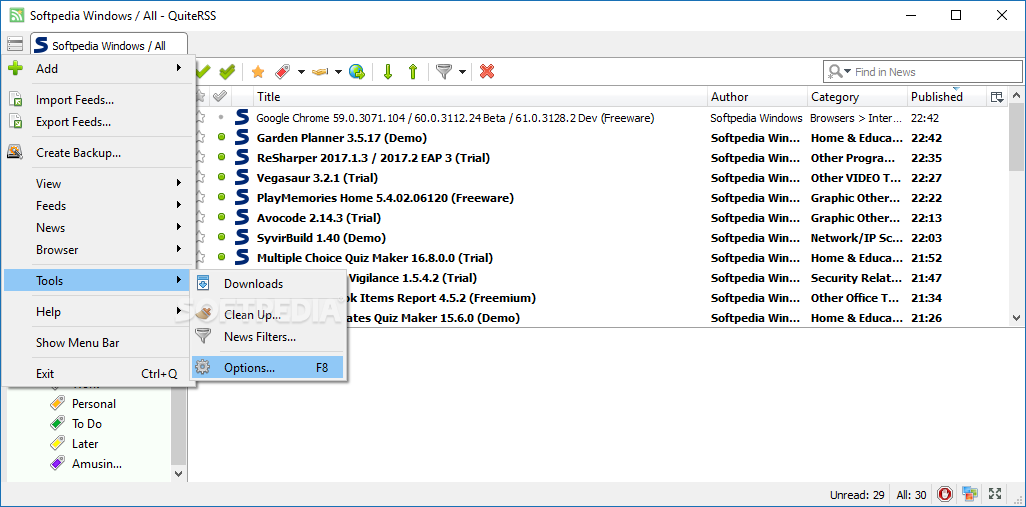
Task: Click the fullscreen arrows status icon
Action: (995, 494)
